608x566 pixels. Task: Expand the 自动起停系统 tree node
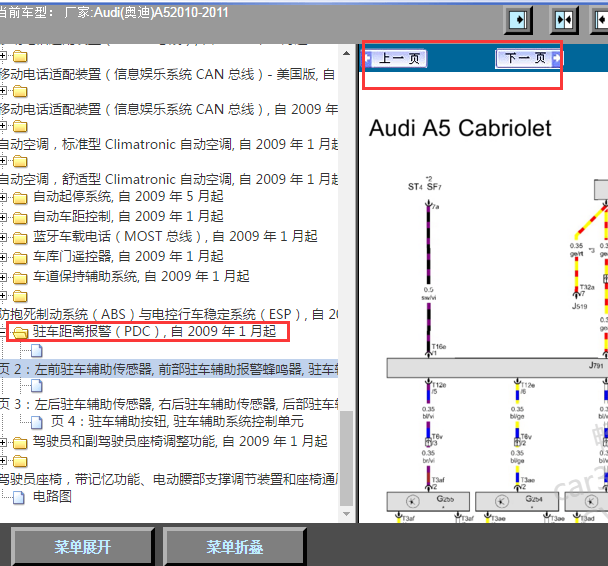pos(3,197)
